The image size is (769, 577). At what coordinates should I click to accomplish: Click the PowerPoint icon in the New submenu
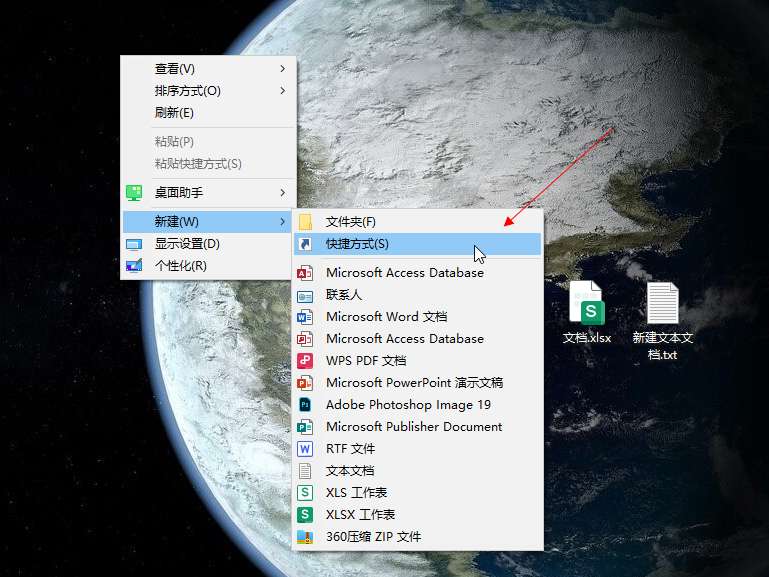click(306, 383)
